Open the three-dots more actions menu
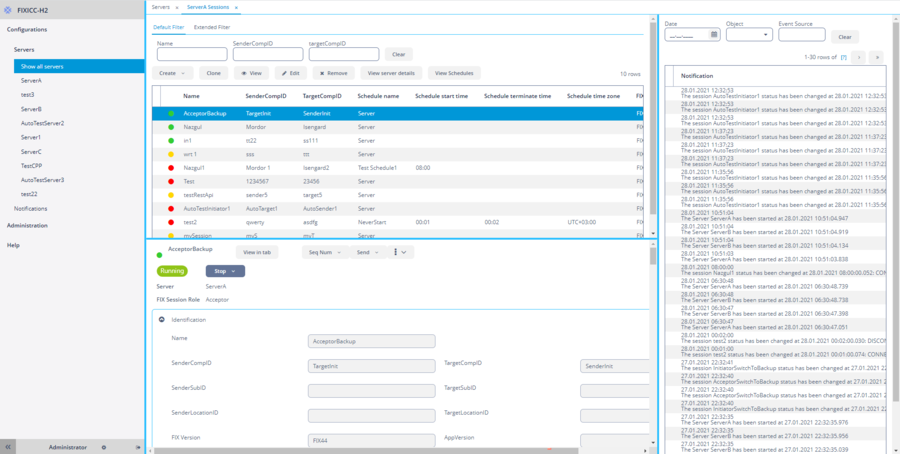This screenshot has height=454, width=900. click(397, 253)
